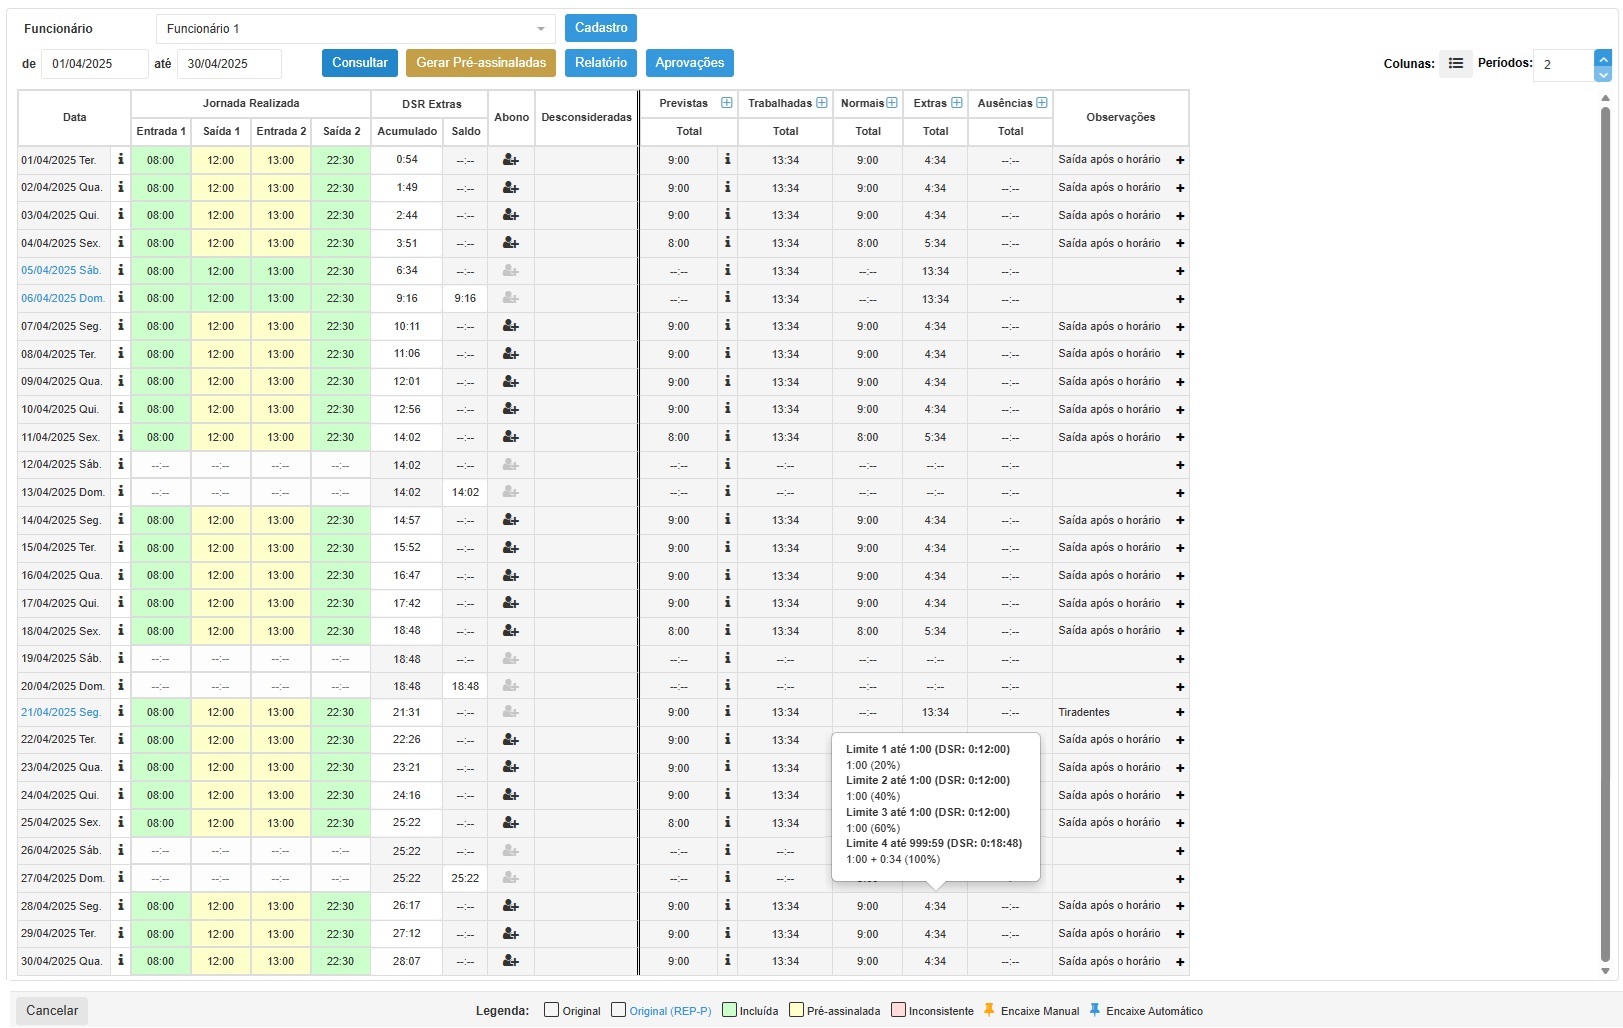
Task: Open info icon beside date 10/04/2025 Qui.
Action: [x=121, y=408]
